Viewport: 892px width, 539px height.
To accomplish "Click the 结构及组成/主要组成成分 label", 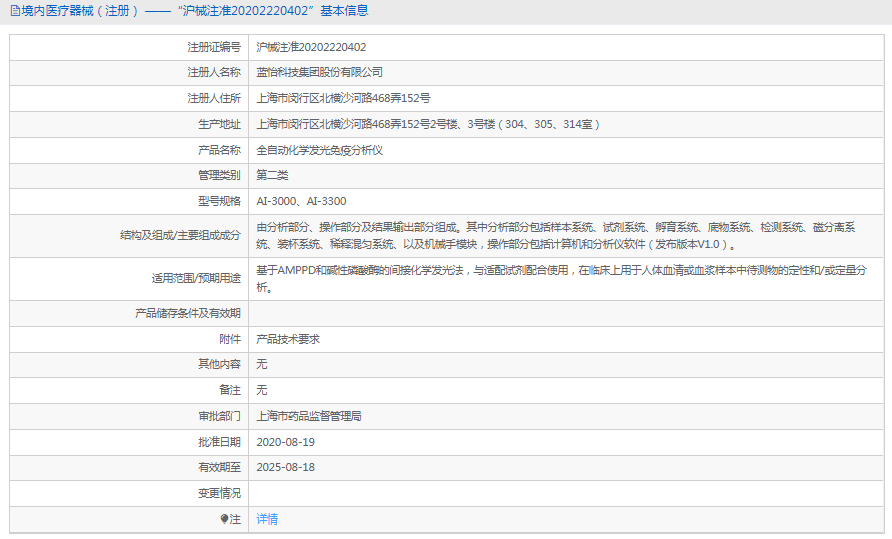I will pyautogui.click(x=180, y=236).
